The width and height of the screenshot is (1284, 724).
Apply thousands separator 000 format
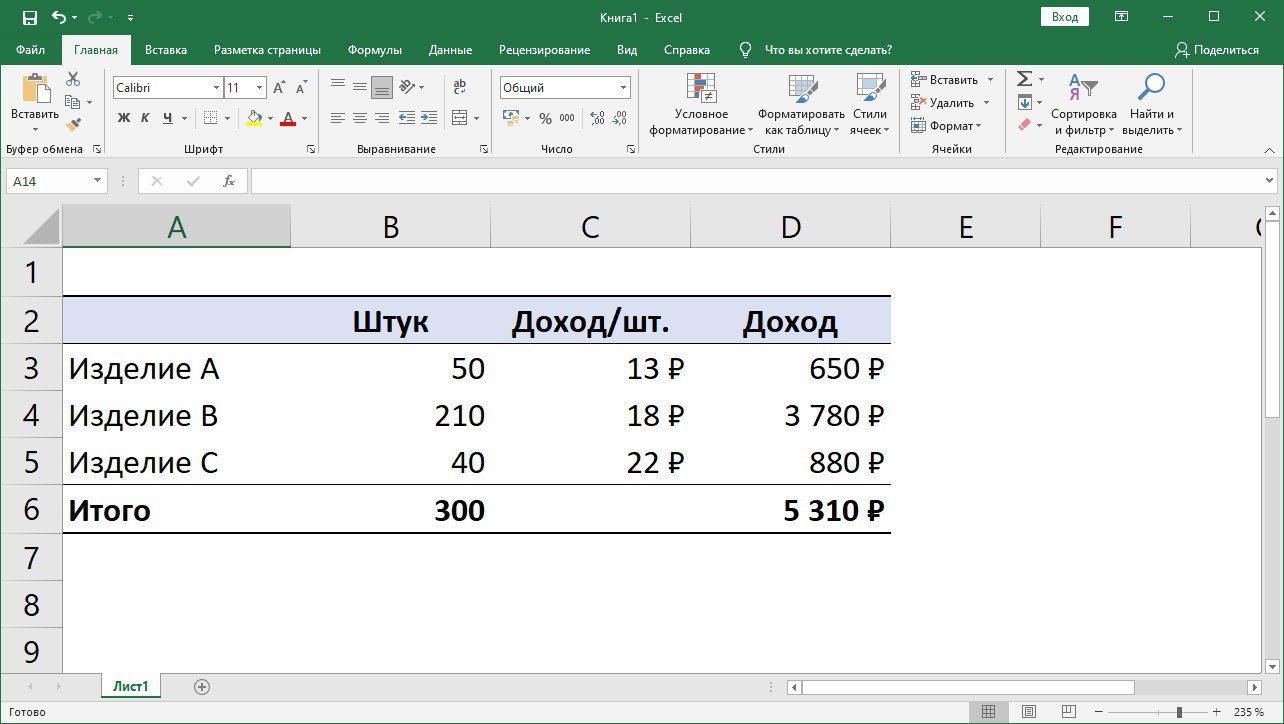tap(567, 118)
